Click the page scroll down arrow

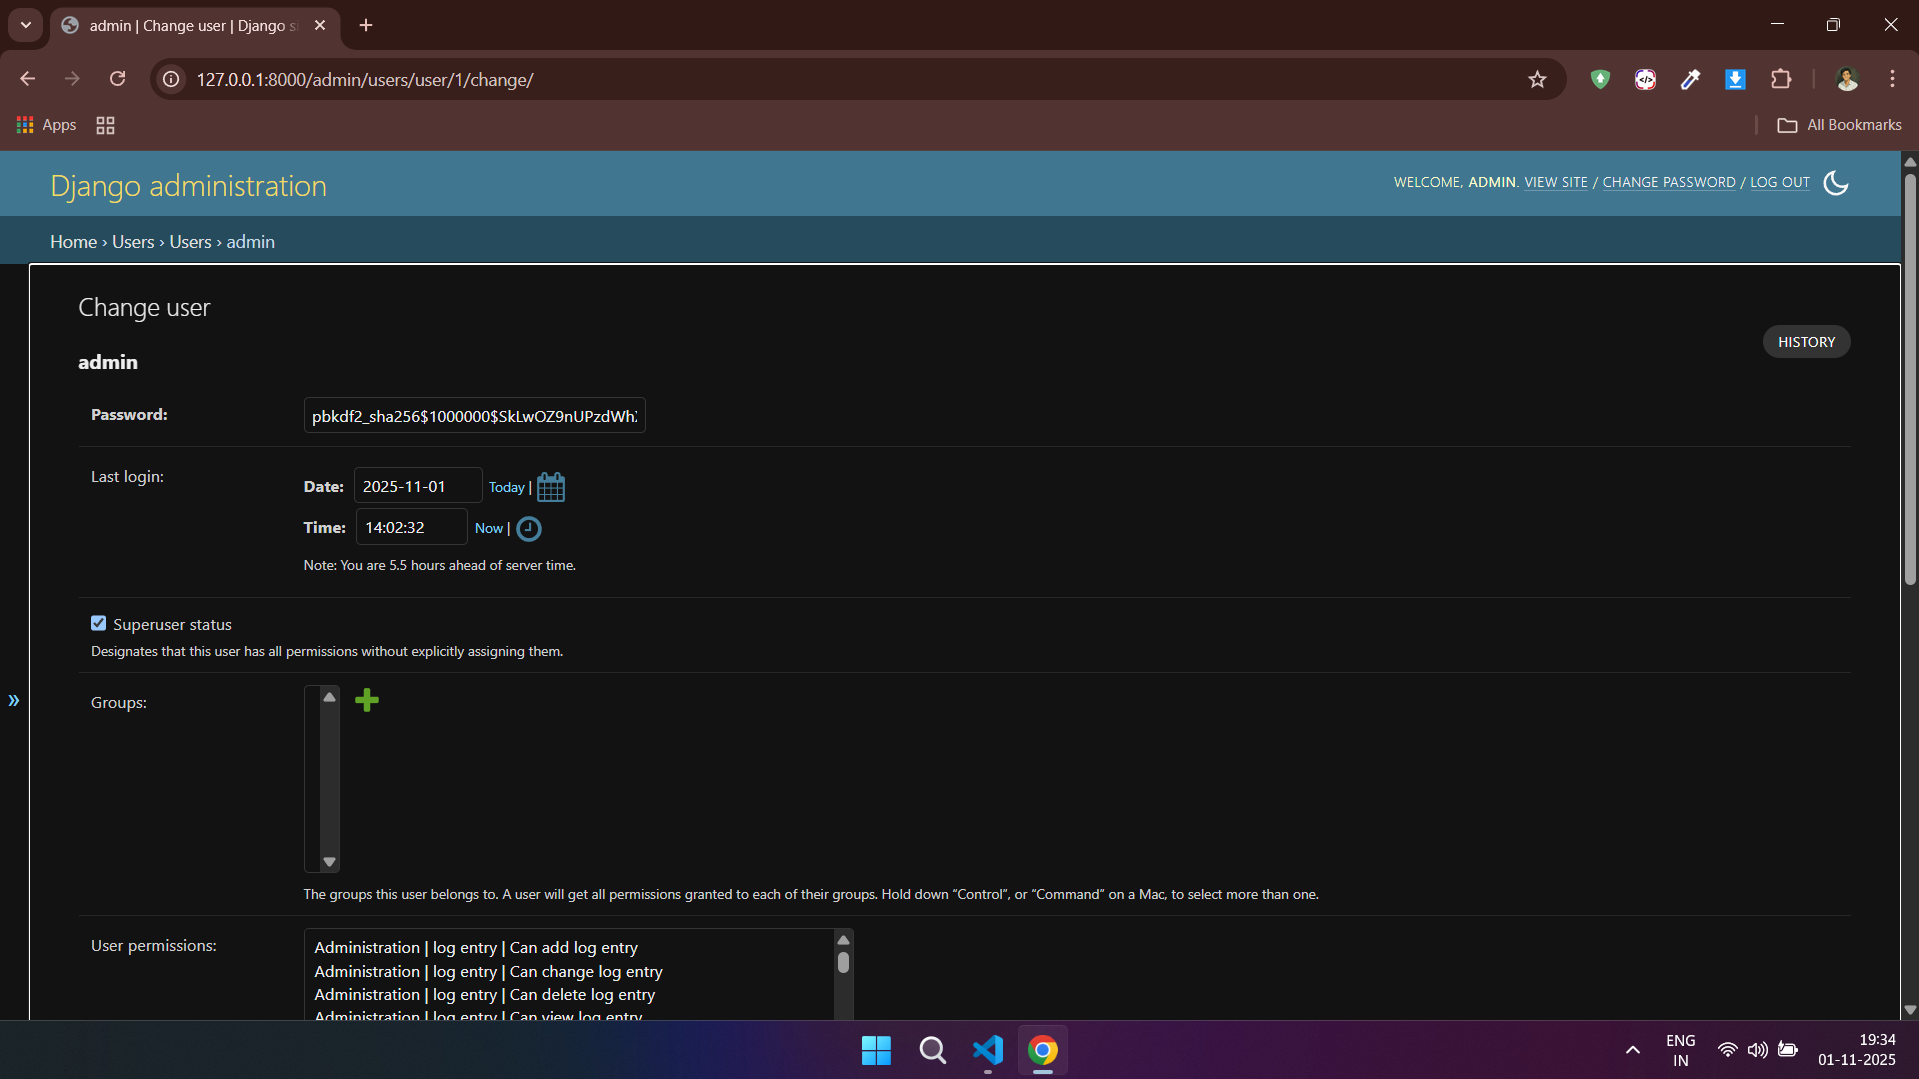pos(1910,1010)
